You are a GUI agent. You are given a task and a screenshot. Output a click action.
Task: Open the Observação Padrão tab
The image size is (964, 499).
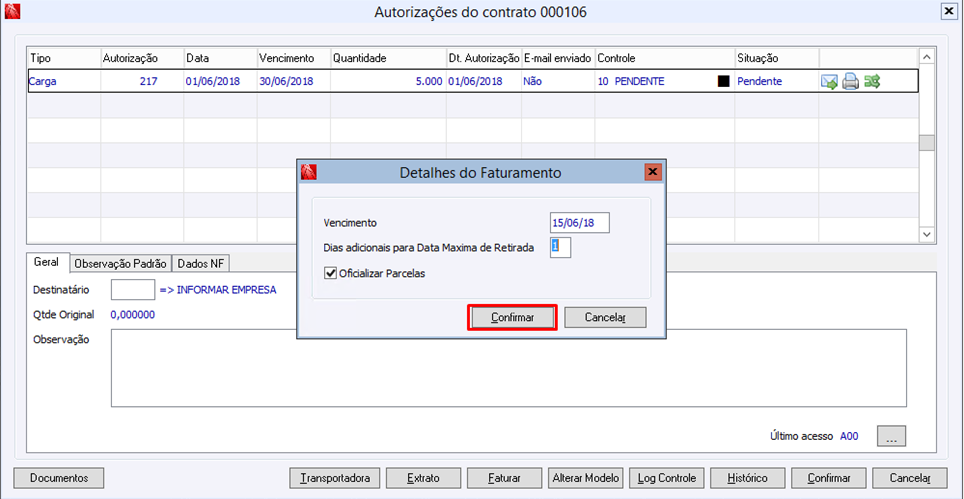click(120, 264)
